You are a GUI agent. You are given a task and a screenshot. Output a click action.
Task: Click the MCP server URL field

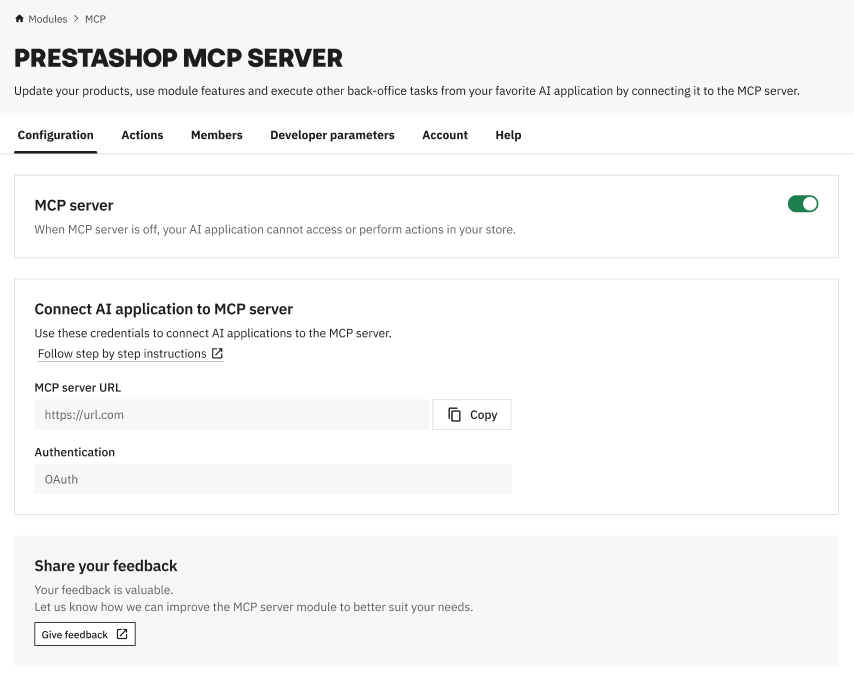click(x=231, y=415)
